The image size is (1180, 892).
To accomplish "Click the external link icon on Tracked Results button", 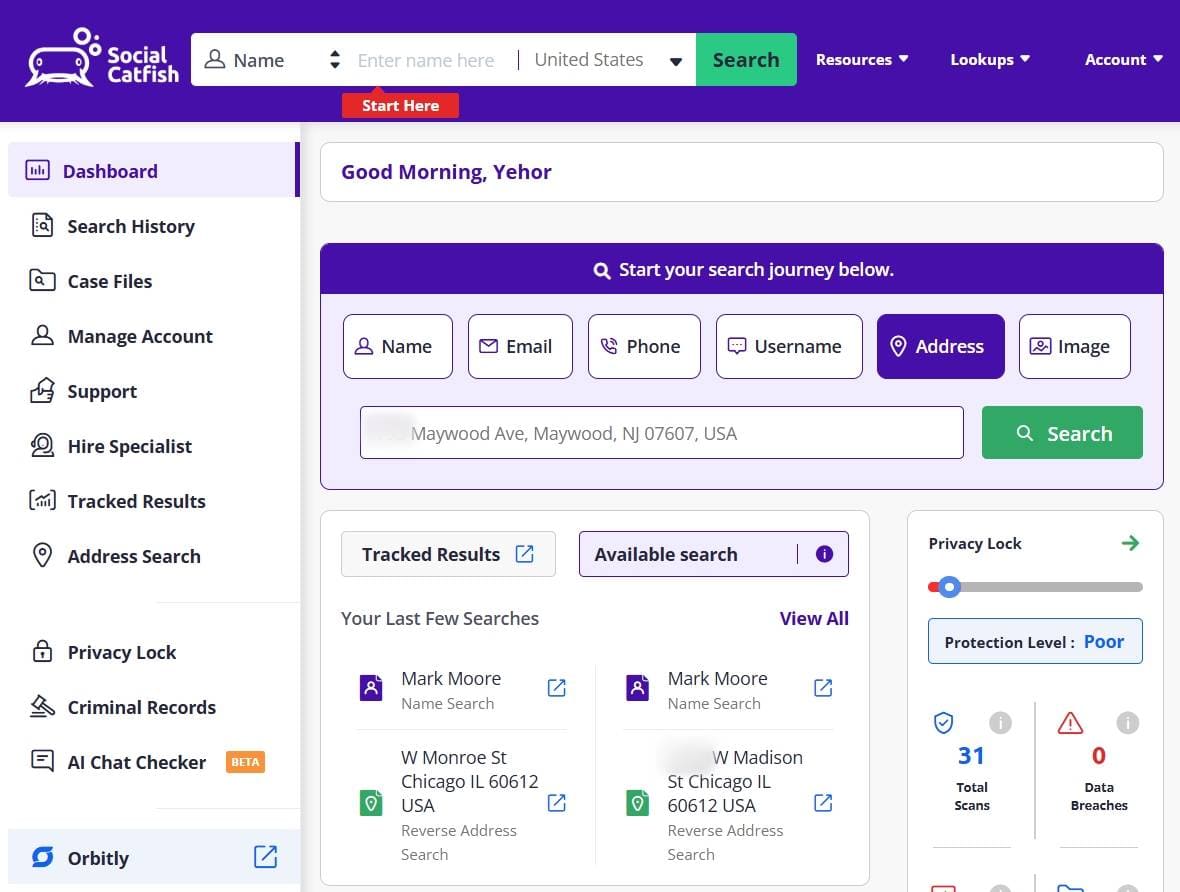I will tap(525, 554).
